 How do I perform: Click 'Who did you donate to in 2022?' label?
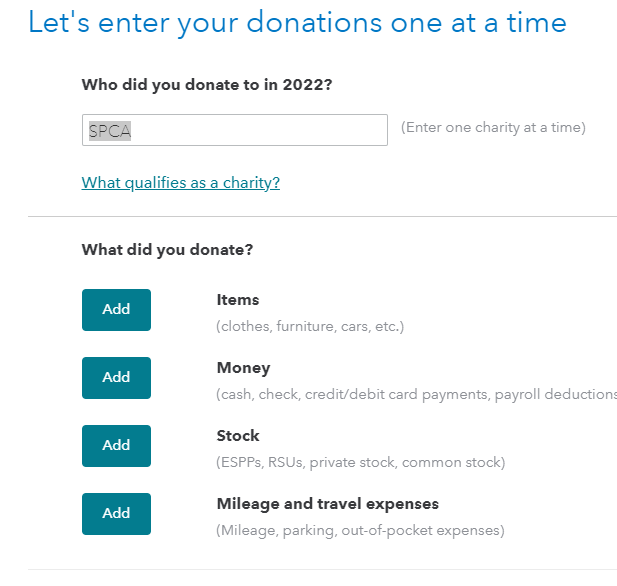(207, 85)
